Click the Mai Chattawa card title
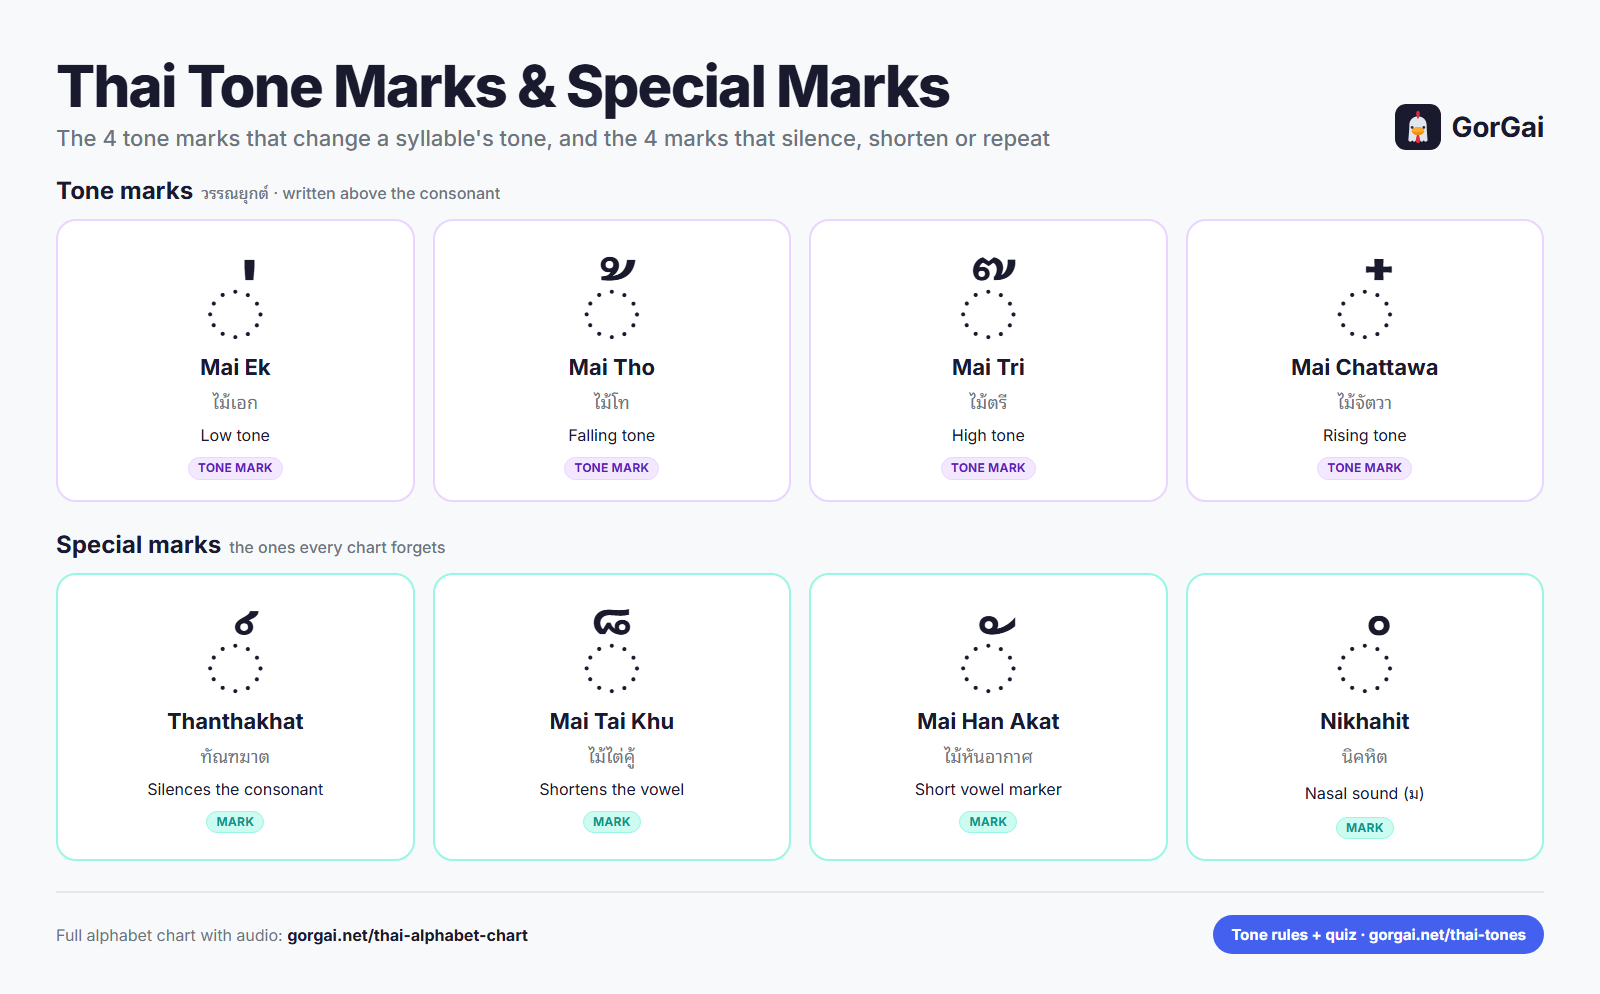This screenshot has width=1600, height=994. [x=1364, y=368]
